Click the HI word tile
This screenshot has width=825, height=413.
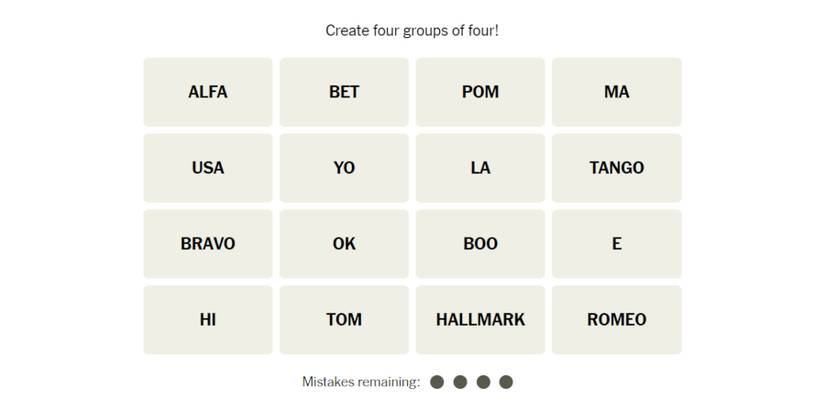point(208,320)
